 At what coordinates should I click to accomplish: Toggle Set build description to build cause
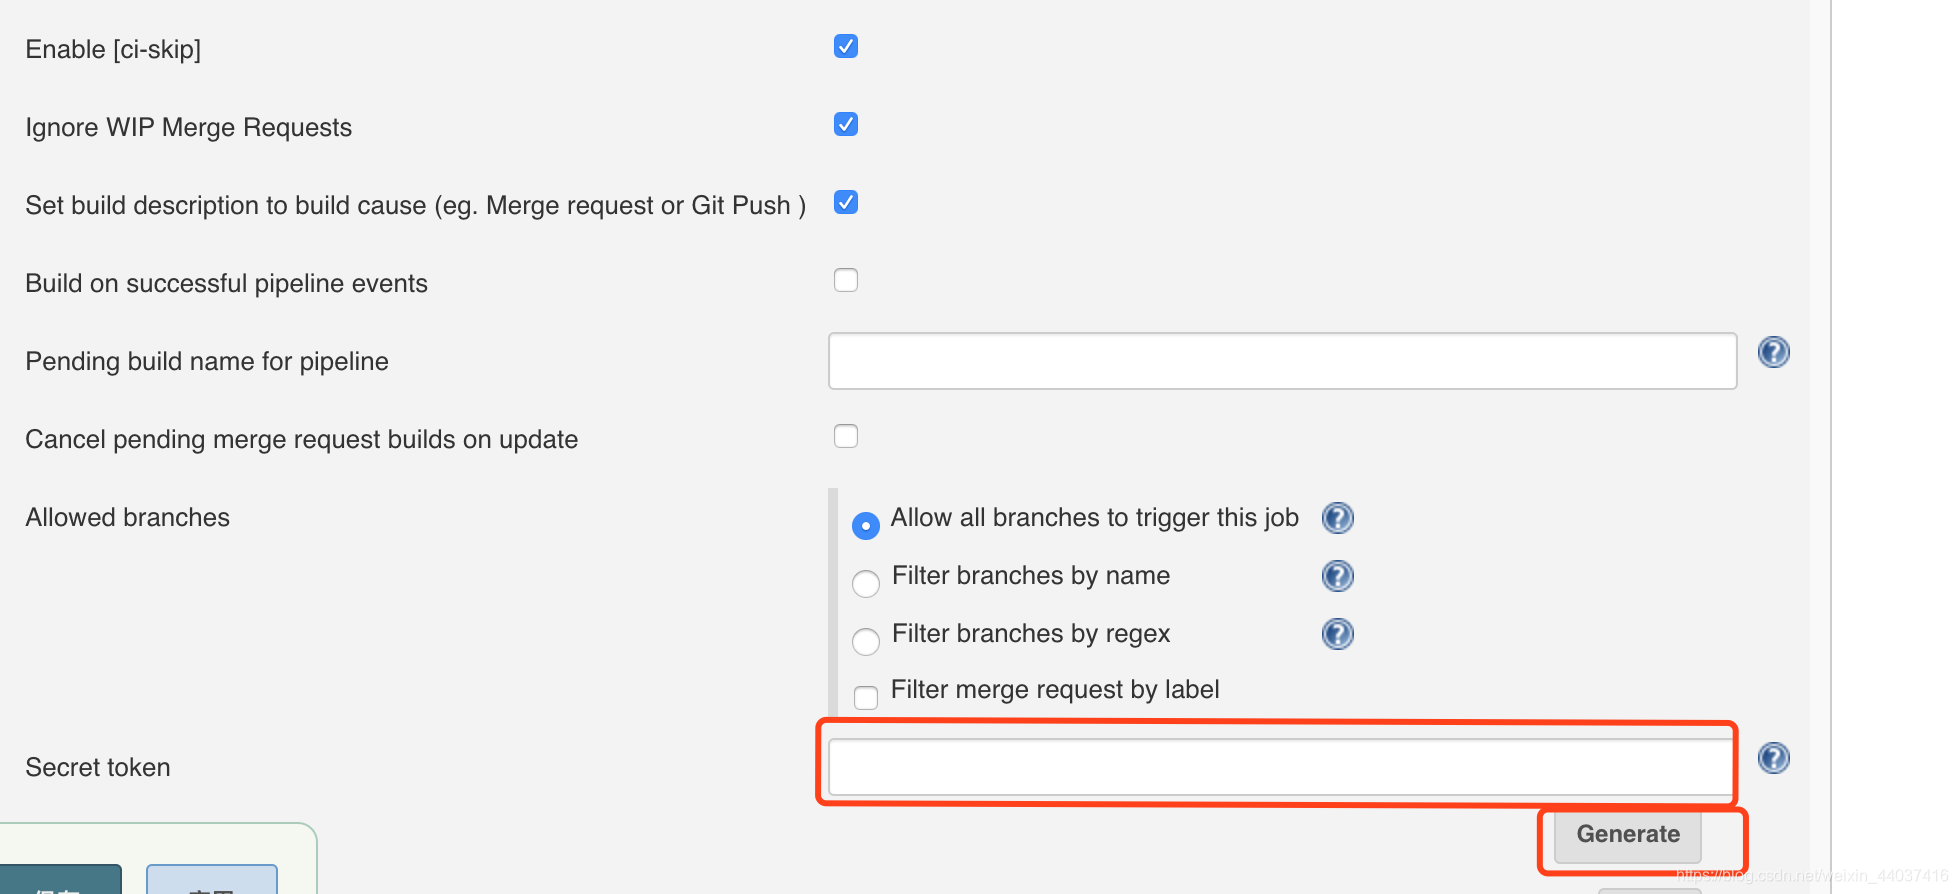pyautogui.click(x=846, y=202)
